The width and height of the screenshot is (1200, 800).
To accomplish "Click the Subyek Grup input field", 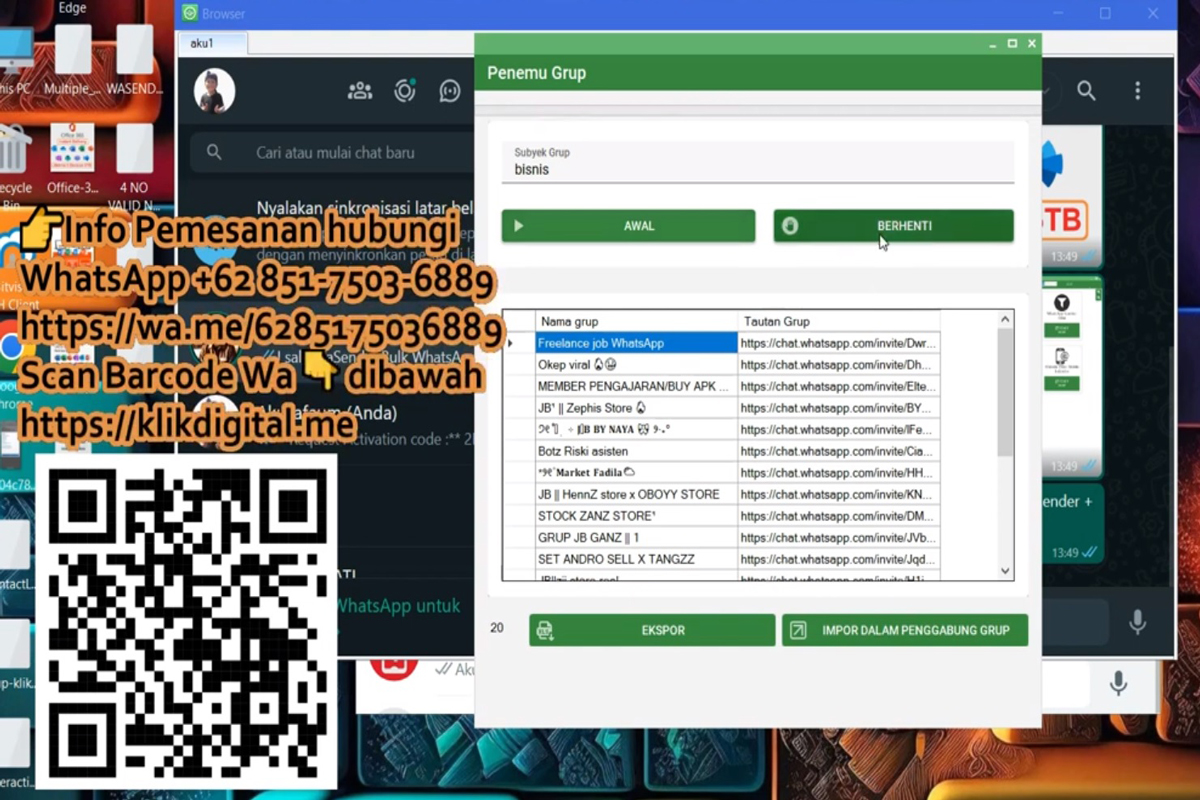I will pyautogui.click(x=758, y=163).
